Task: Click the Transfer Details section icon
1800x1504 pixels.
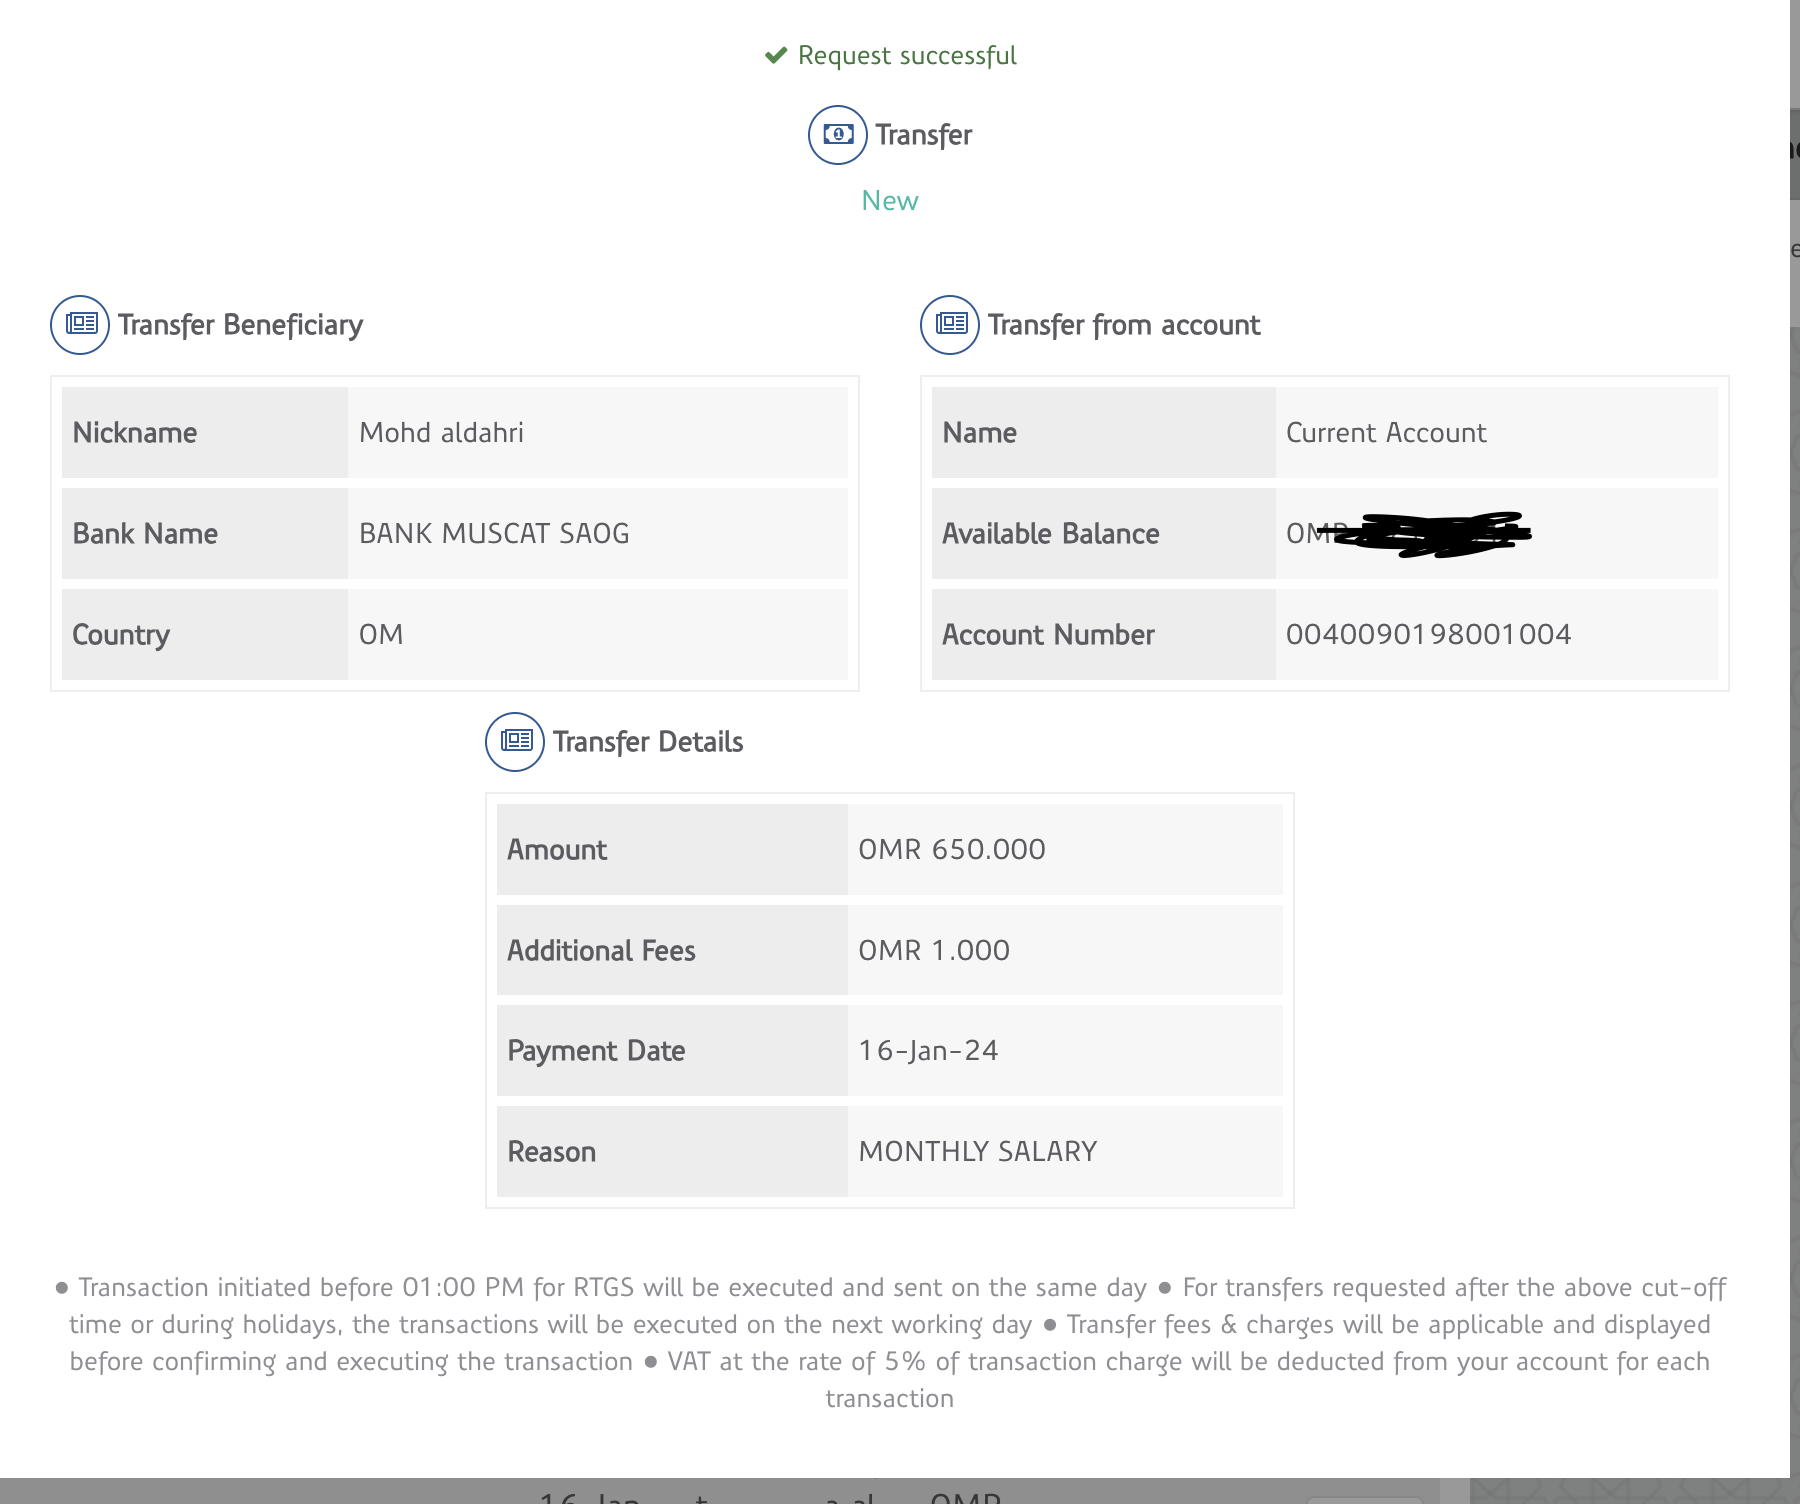Action: [515, 742]
